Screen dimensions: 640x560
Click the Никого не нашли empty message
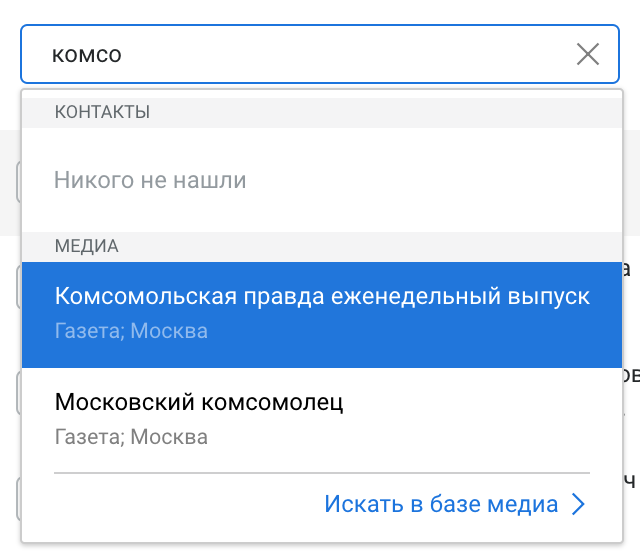click(x=150, y=181)
